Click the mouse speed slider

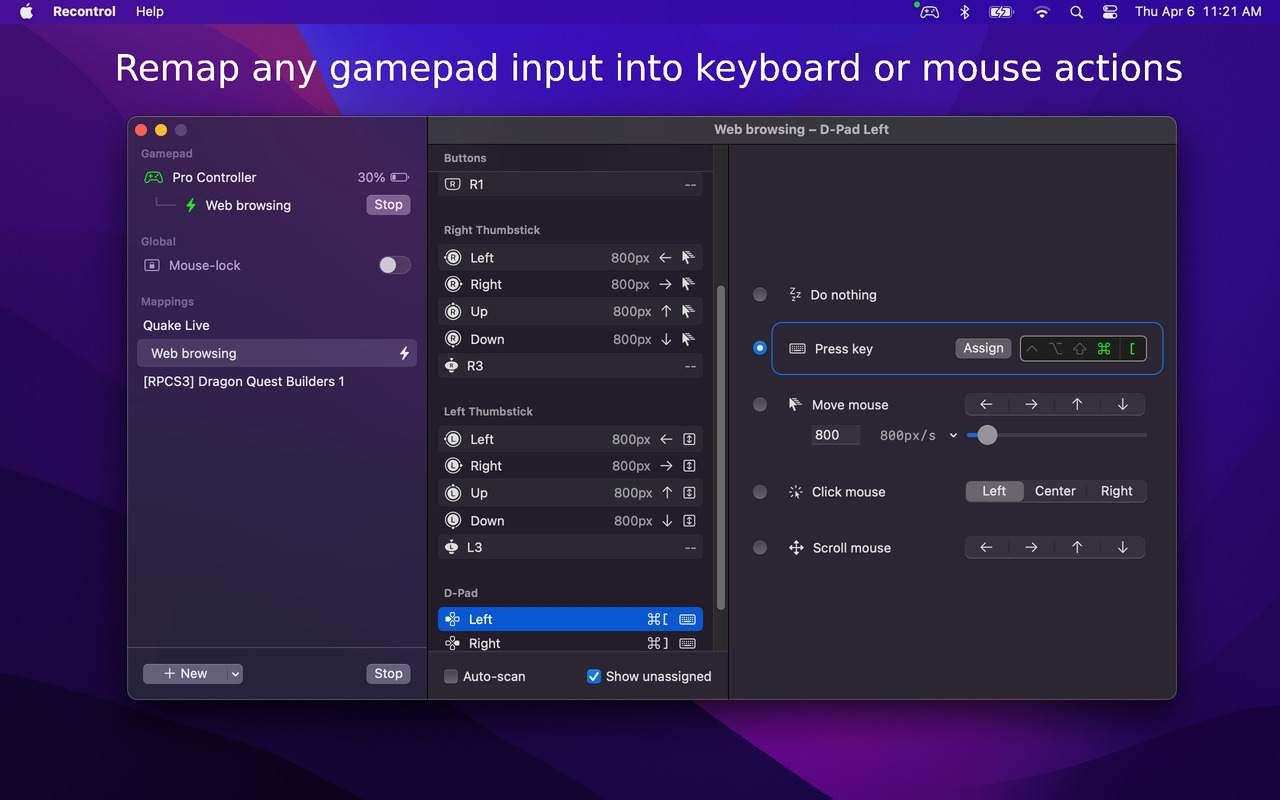point(1056,435)
